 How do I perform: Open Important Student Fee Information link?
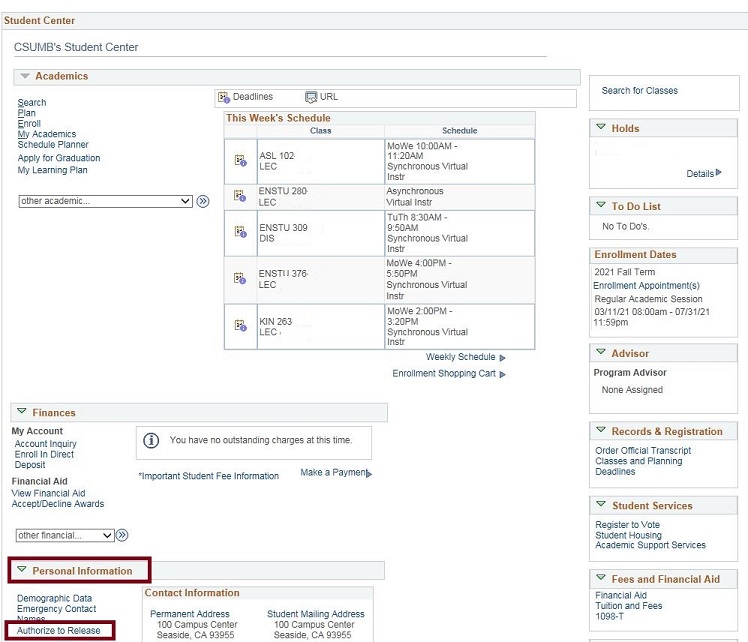click(208, 476)
